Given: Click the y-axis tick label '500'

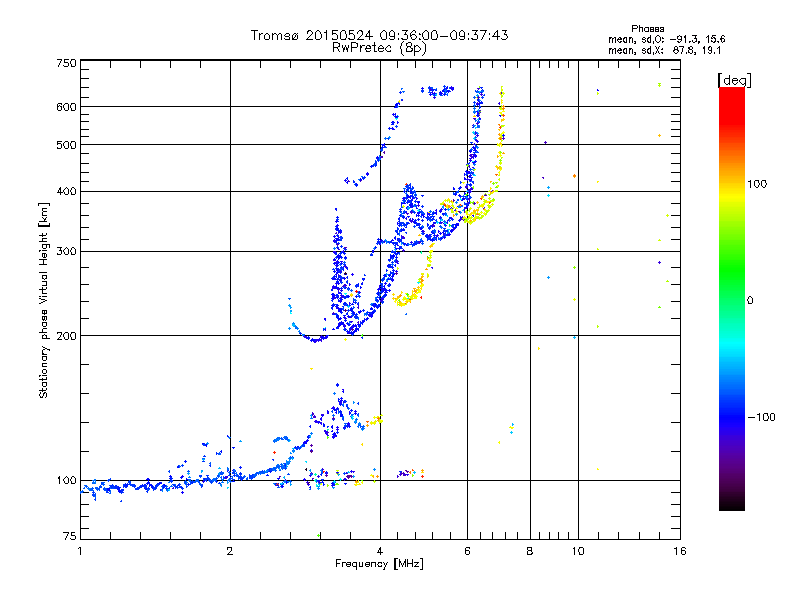Looking at the screenshot, I should point(66,145).
